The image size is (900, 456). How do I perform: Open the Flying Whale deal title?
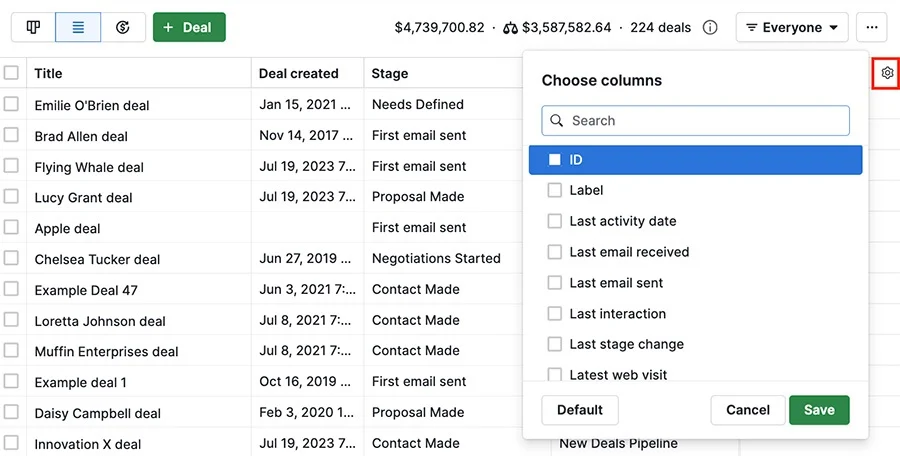[89, 167]
